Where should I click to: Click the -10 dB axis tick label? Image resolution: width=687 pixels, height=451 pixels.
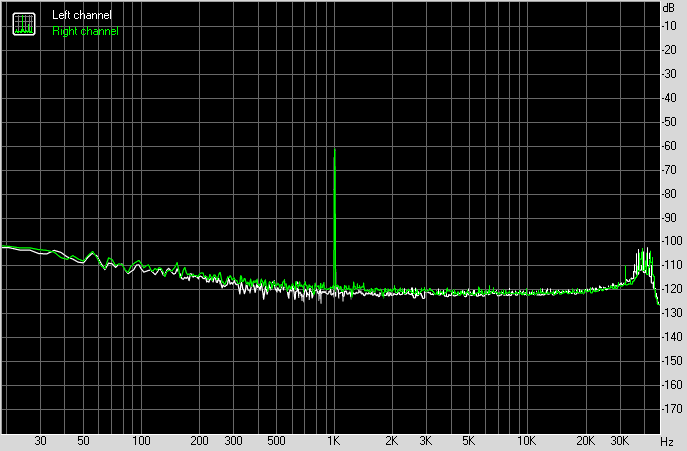pyautogui.click(x=669, y=26)
